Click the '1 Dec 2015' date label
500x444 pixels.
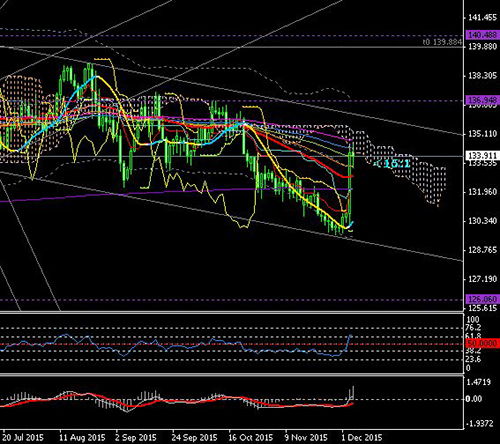coord(362,437)
